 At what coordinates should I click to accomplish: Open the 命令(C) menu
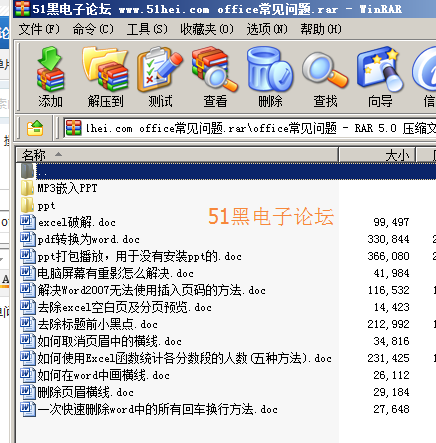93,29
